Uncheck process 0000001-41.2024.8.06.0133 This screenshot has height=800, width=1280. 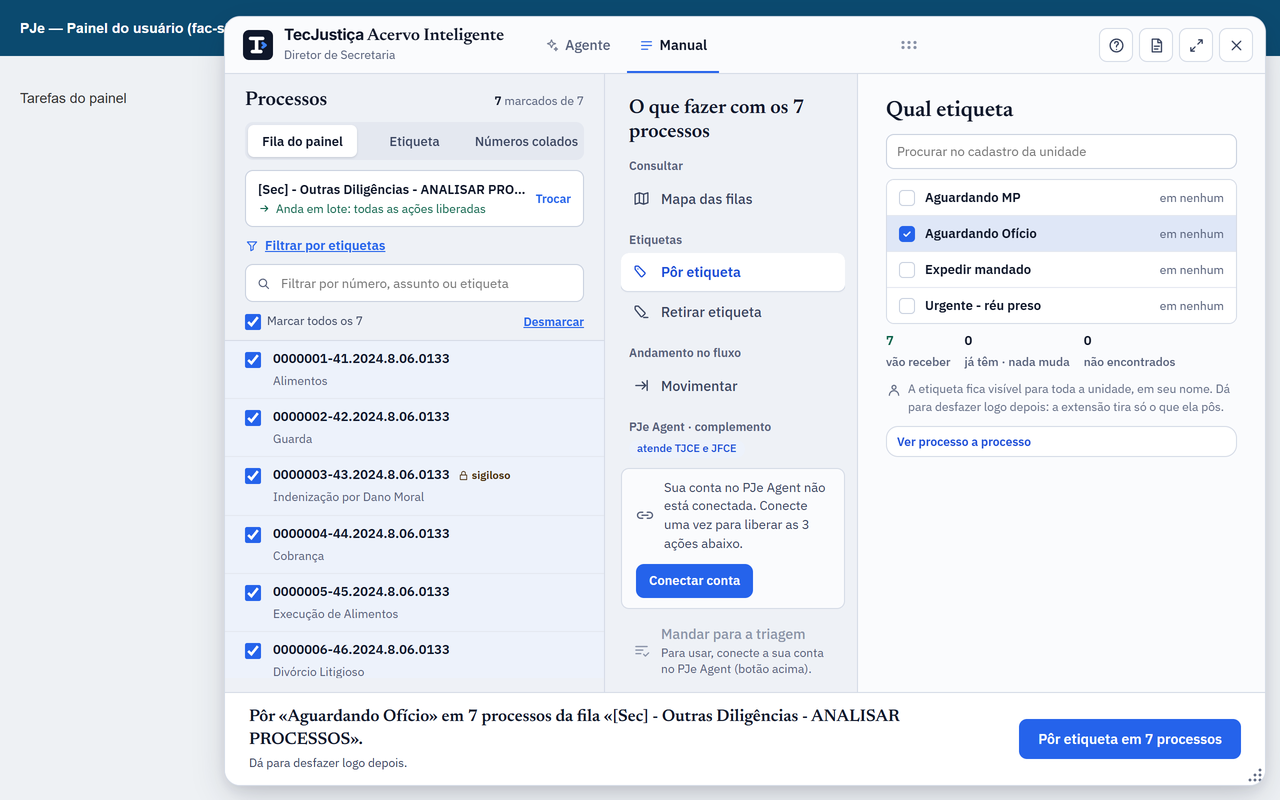pos(253,360)
